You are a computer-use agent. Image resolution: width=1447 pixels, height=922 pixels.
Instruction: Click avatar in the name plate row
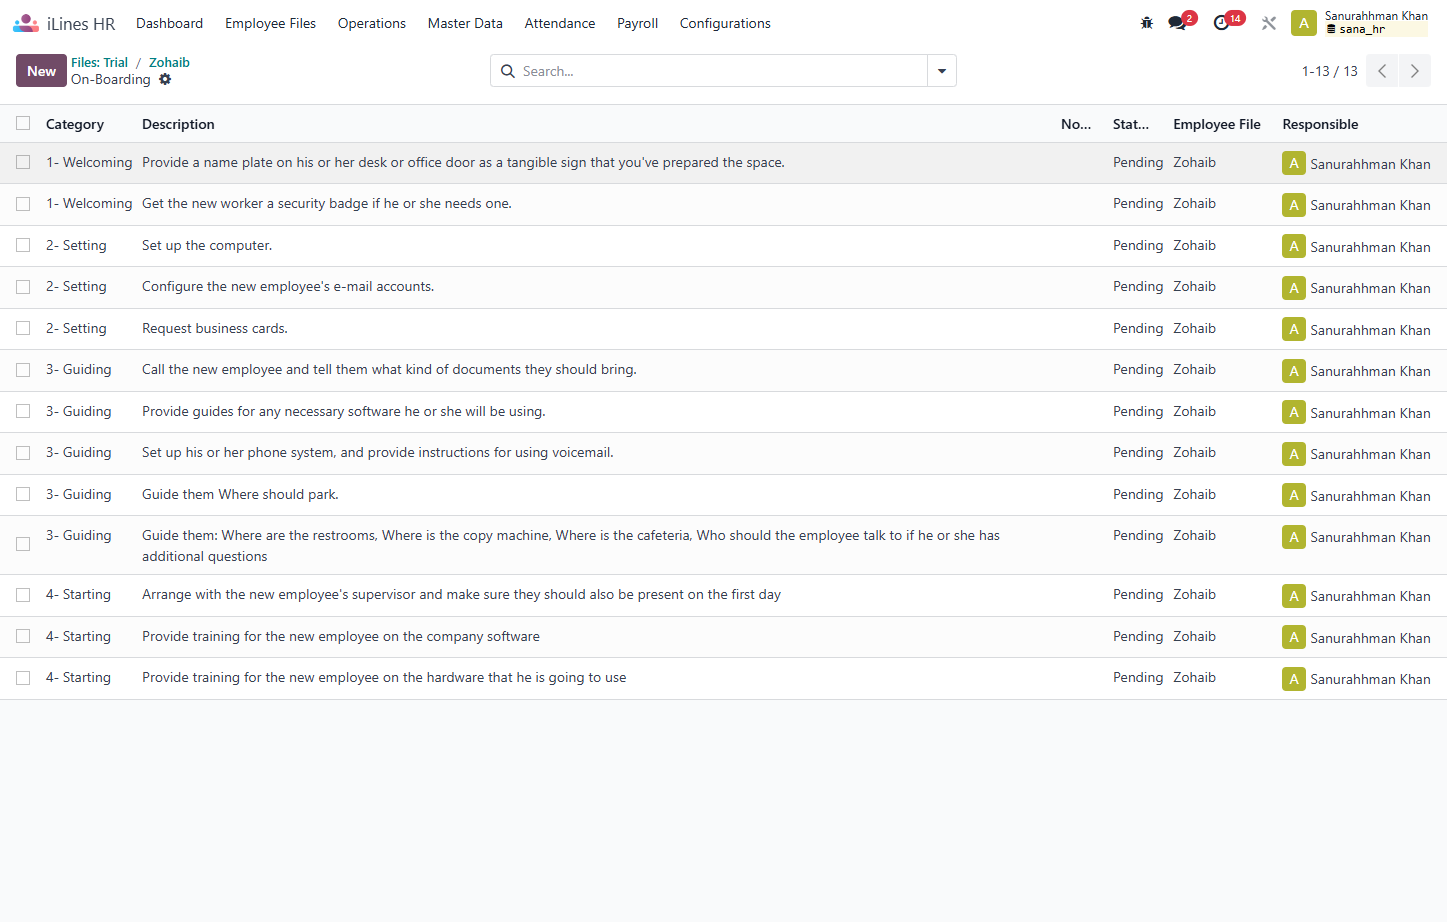tap(1294, 163)
